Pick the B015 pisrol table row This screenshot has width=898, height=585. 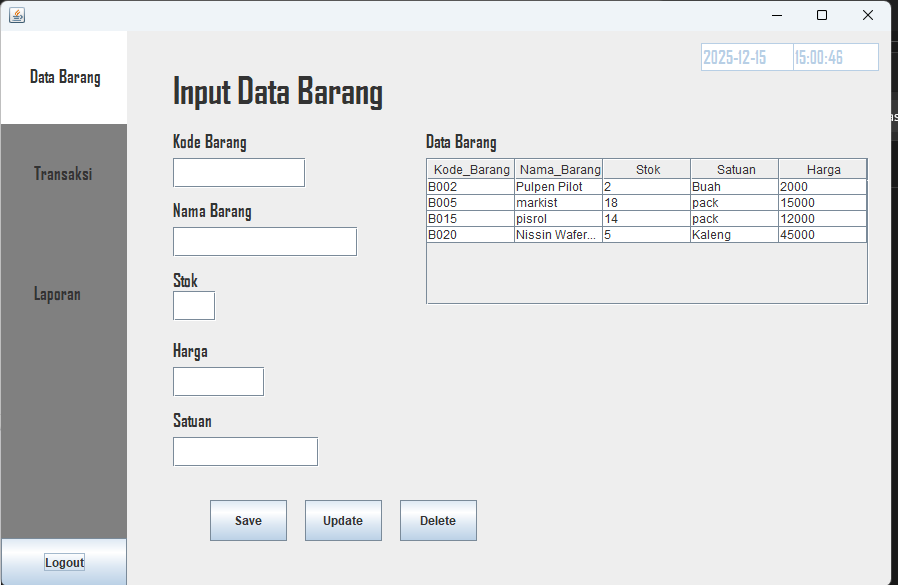coord(558,219)
